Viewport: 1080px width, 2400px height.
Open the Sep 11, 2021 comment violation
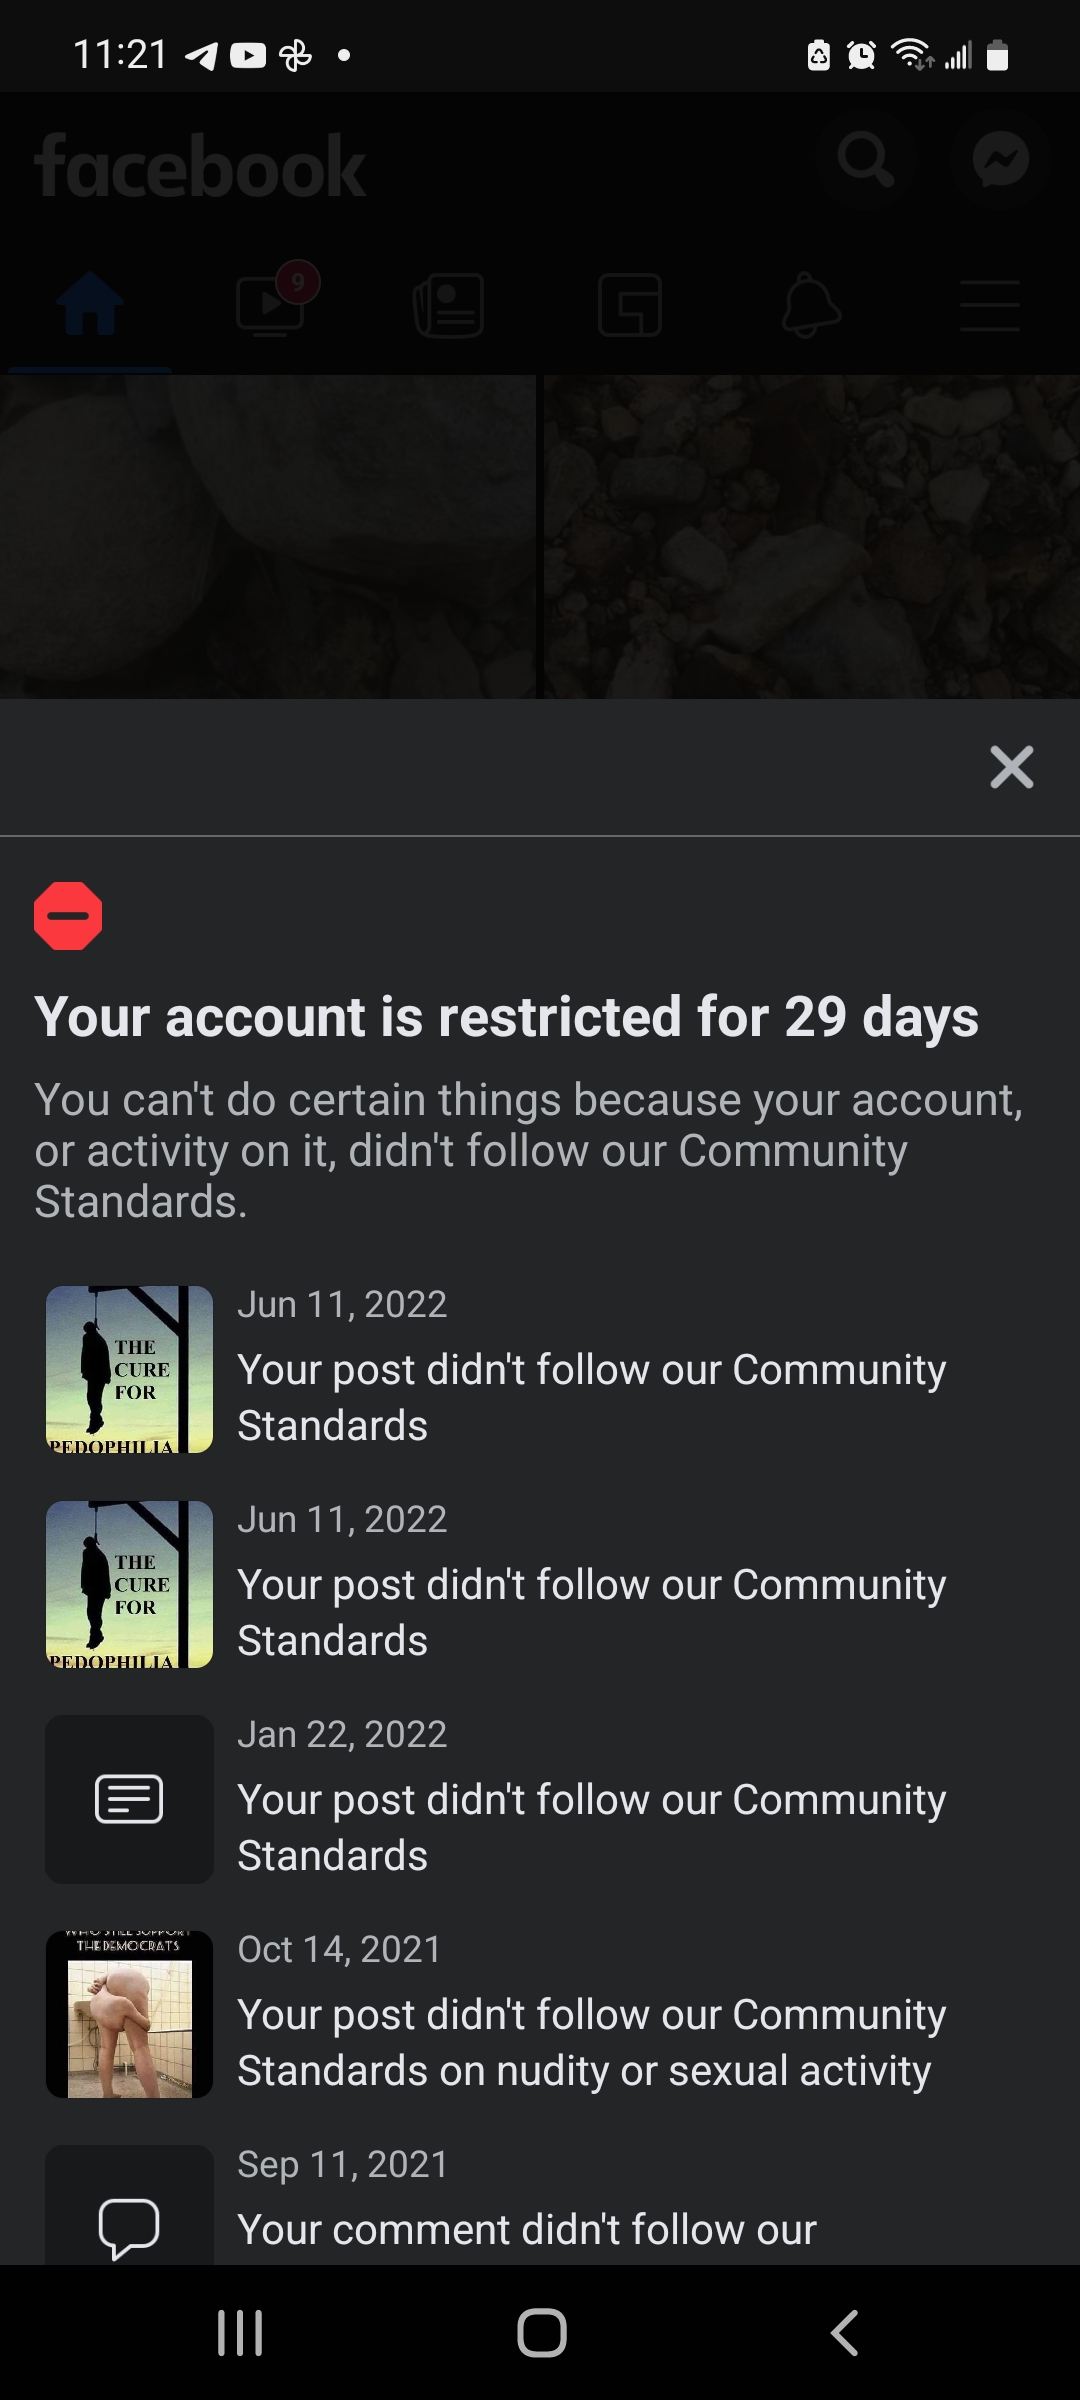click(x=527, y=2229)
